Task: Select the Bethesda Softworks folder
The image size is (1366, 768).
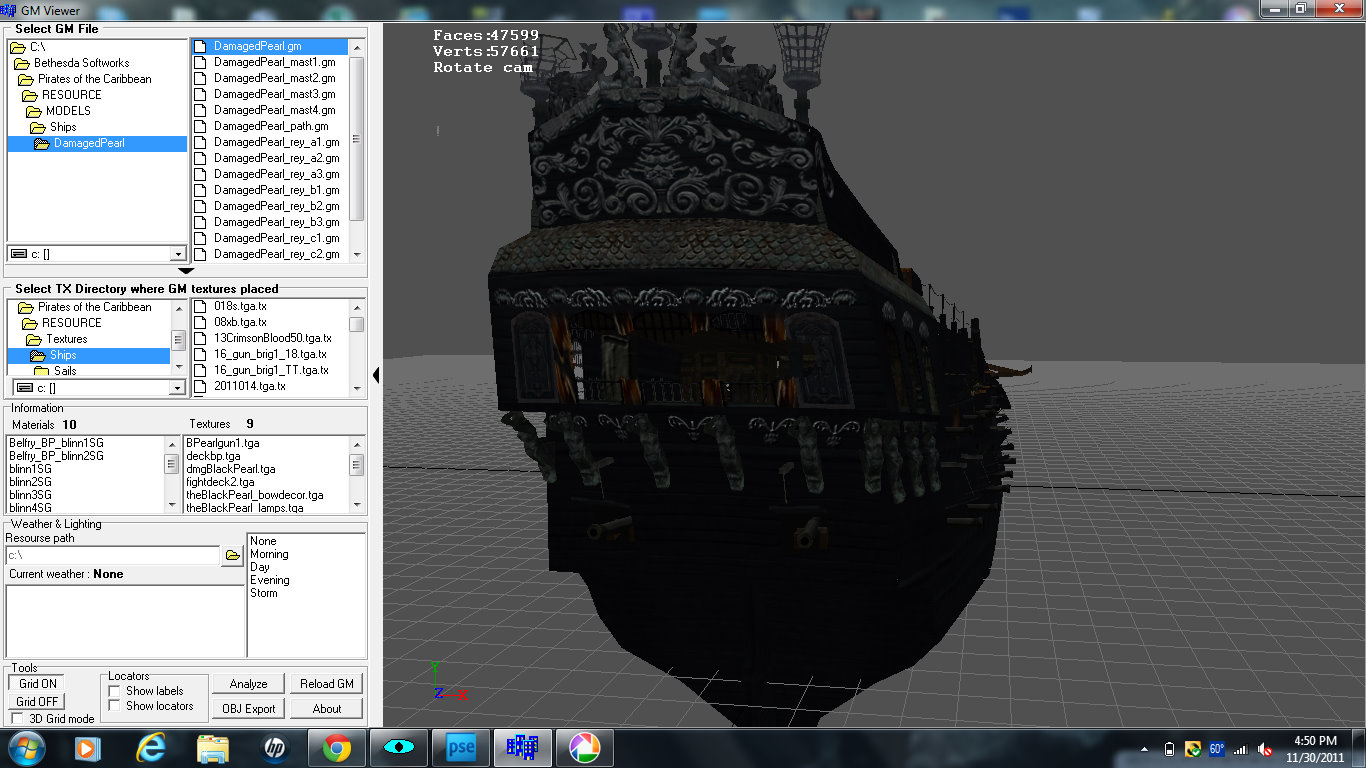Action: pyautogui.click(x=81, y=63)
